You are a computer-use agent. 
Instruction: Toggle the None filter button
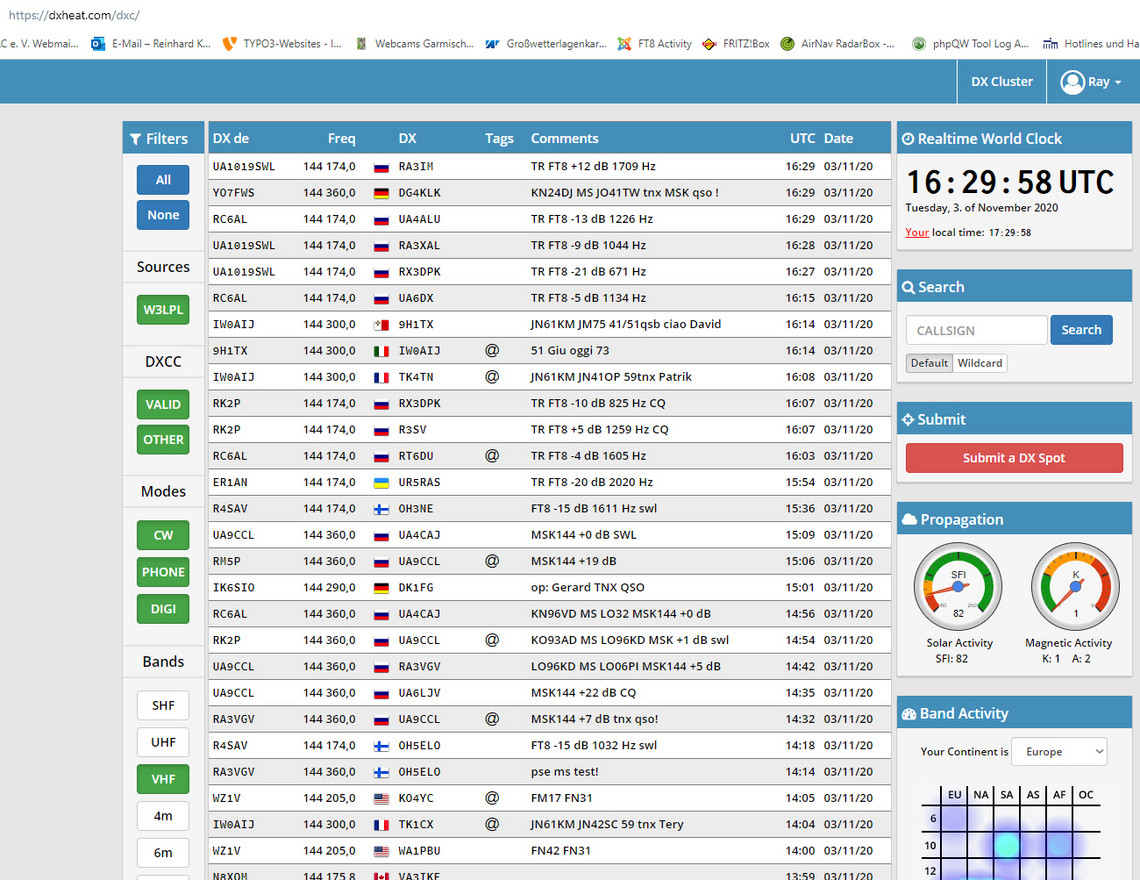pyautogui.click(x=163, y=215)
